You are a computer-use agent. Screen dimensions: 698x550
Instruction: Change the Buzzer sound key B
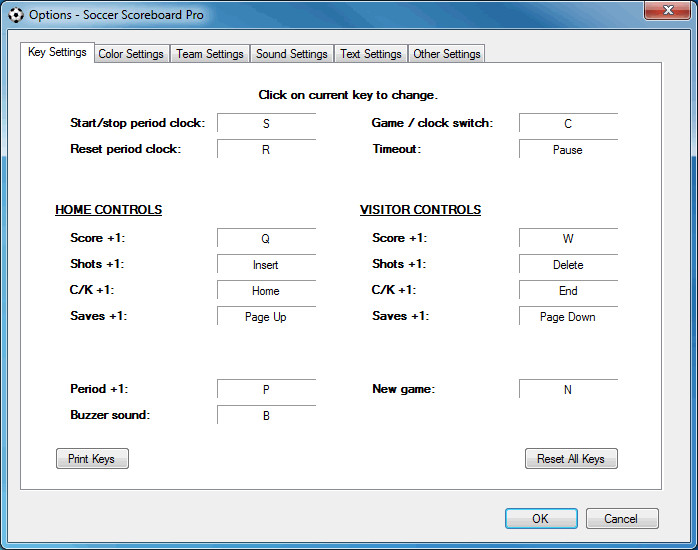pyautogui.click(x=266, y=415)
